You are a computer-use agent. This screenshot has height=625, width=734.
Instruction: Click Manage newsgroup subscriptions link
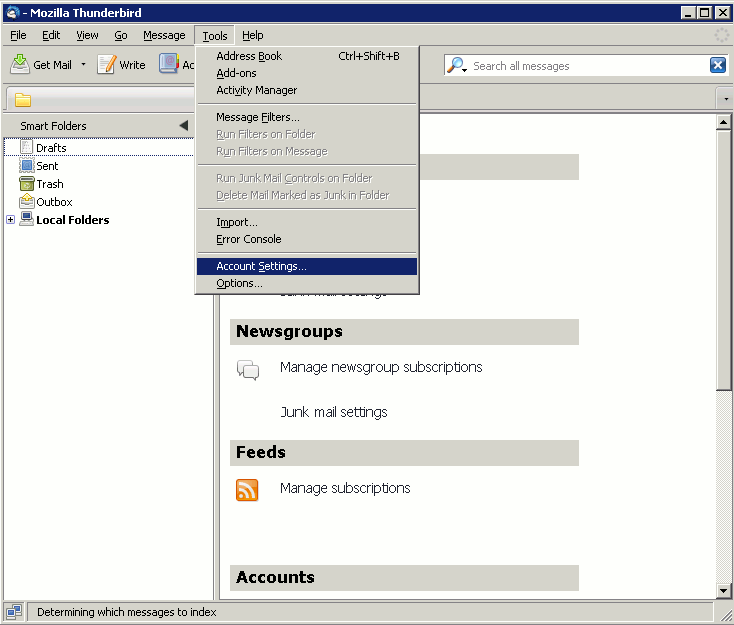(381, 367)
